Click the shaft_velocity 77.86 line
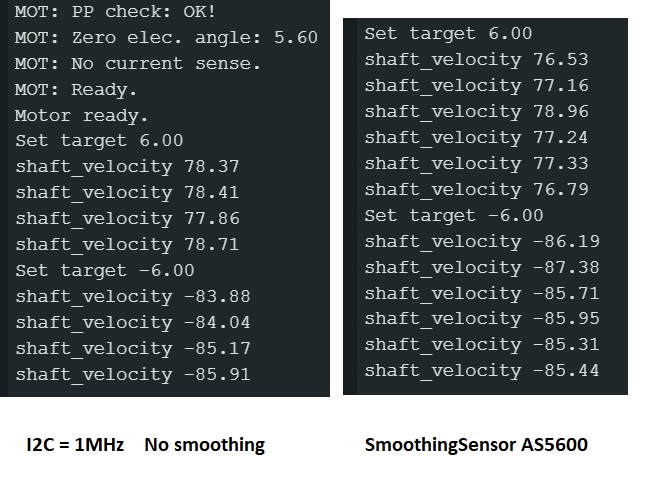 [x=128, y=219]
